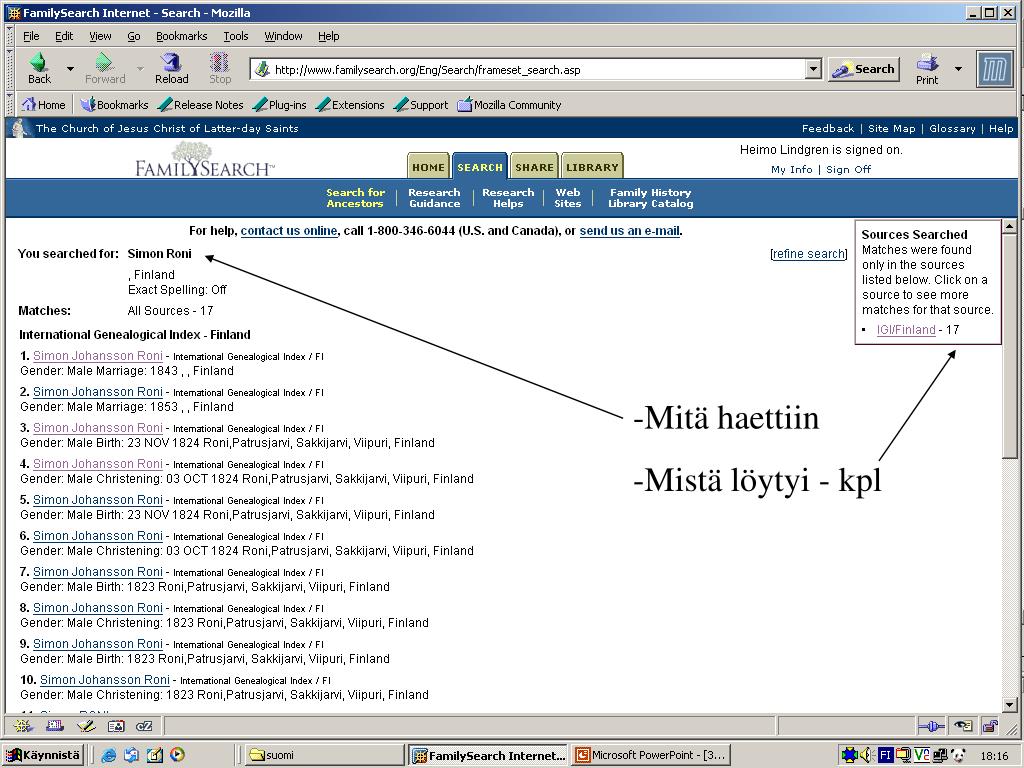The height and width of the screenshot is (768, 1024).
Task: Open the Mozilla Community bookmark folder
Action: pyautogui.click(x=509, y=104)
